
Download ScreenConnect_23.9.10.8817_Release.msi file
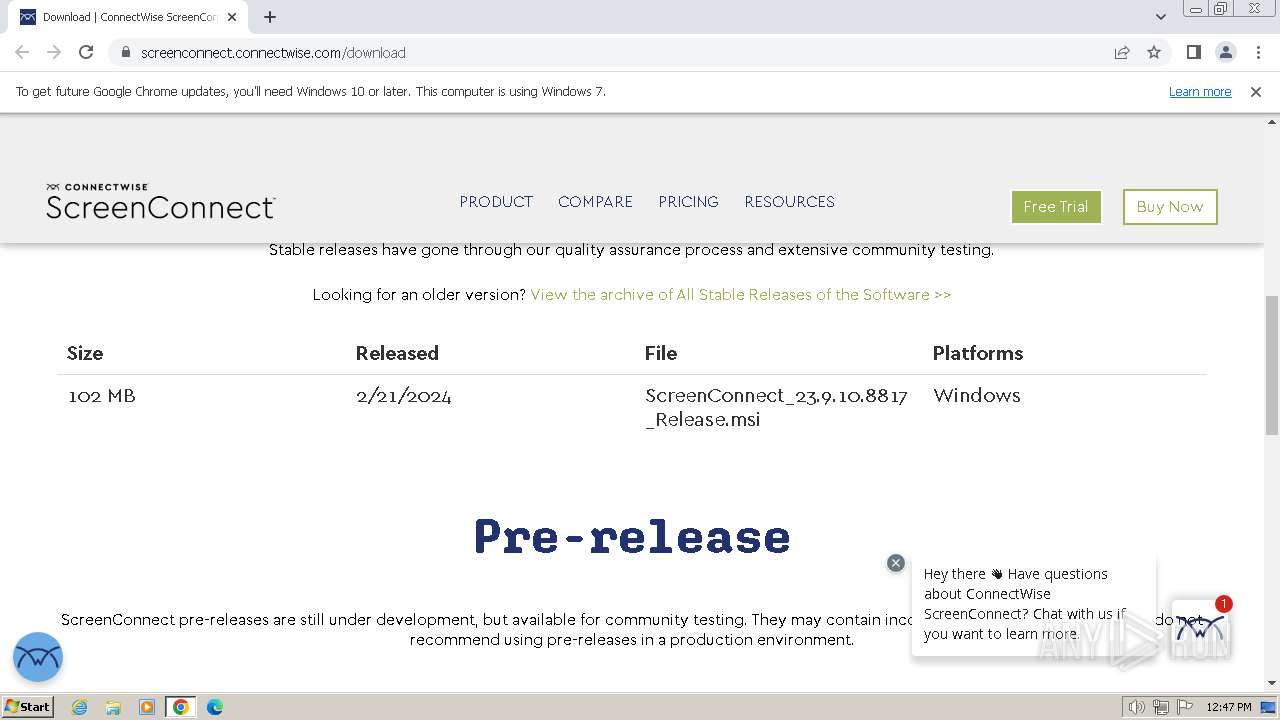(x=776, y=407)
